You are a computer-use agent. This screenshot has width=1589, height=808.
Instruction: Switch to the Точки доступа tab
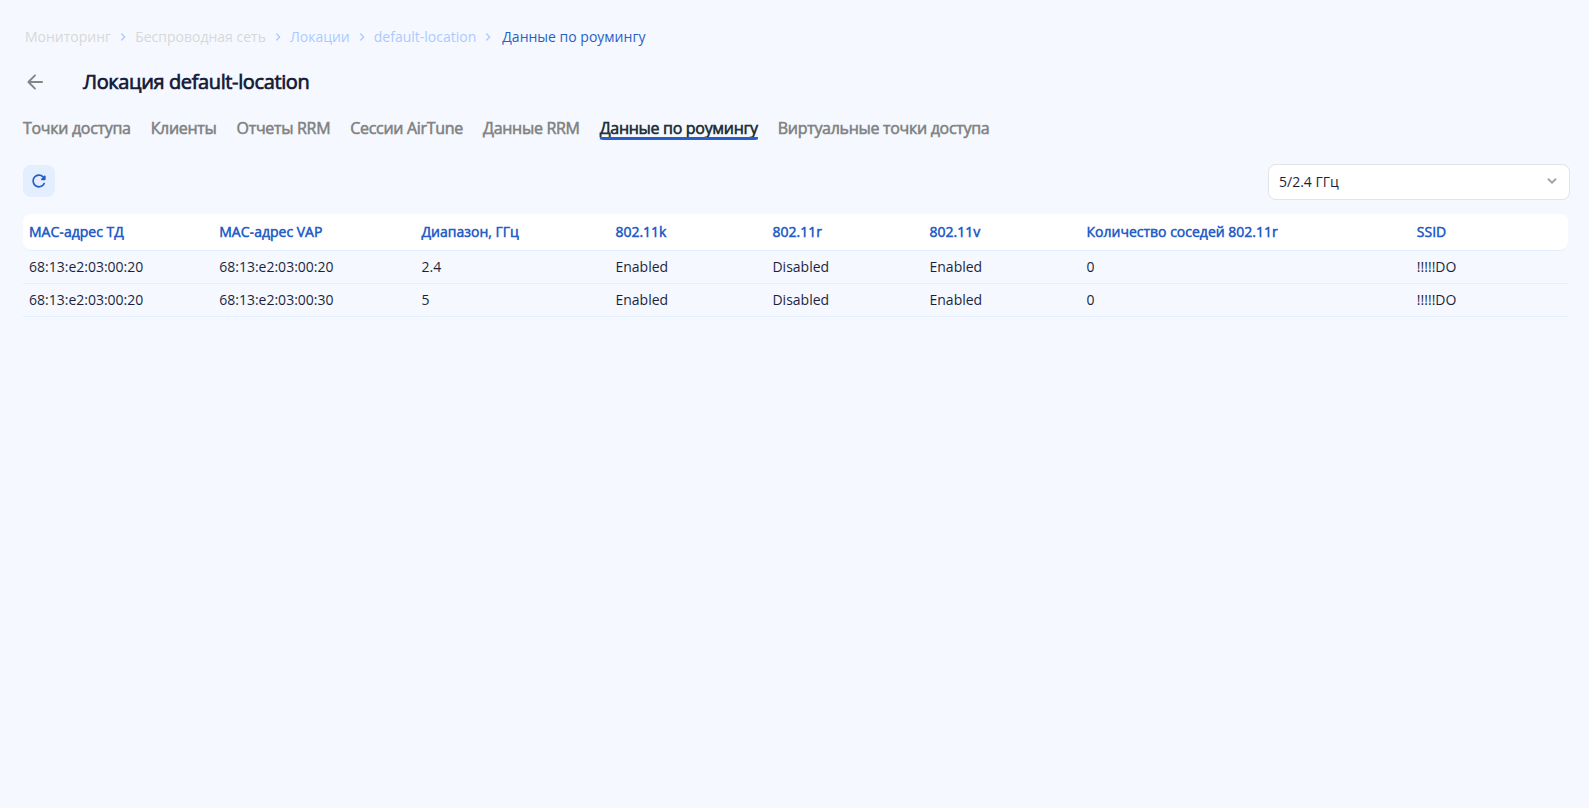coord(77,129)
